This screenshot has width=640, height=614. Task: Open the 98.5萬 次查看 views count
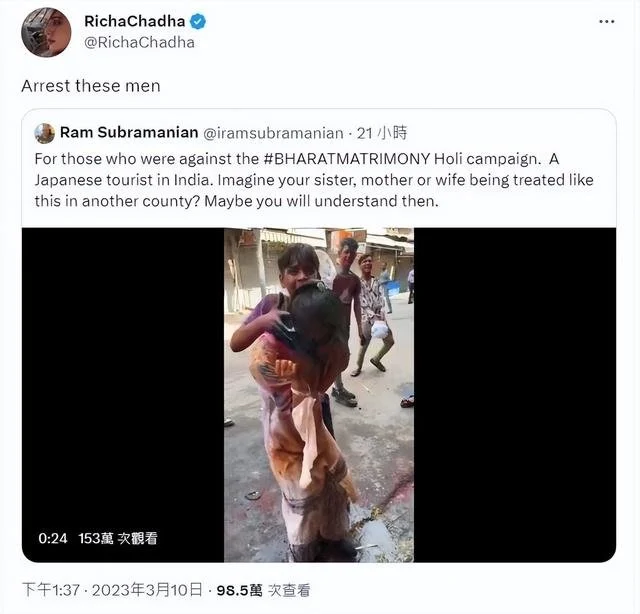click(264, 590)
